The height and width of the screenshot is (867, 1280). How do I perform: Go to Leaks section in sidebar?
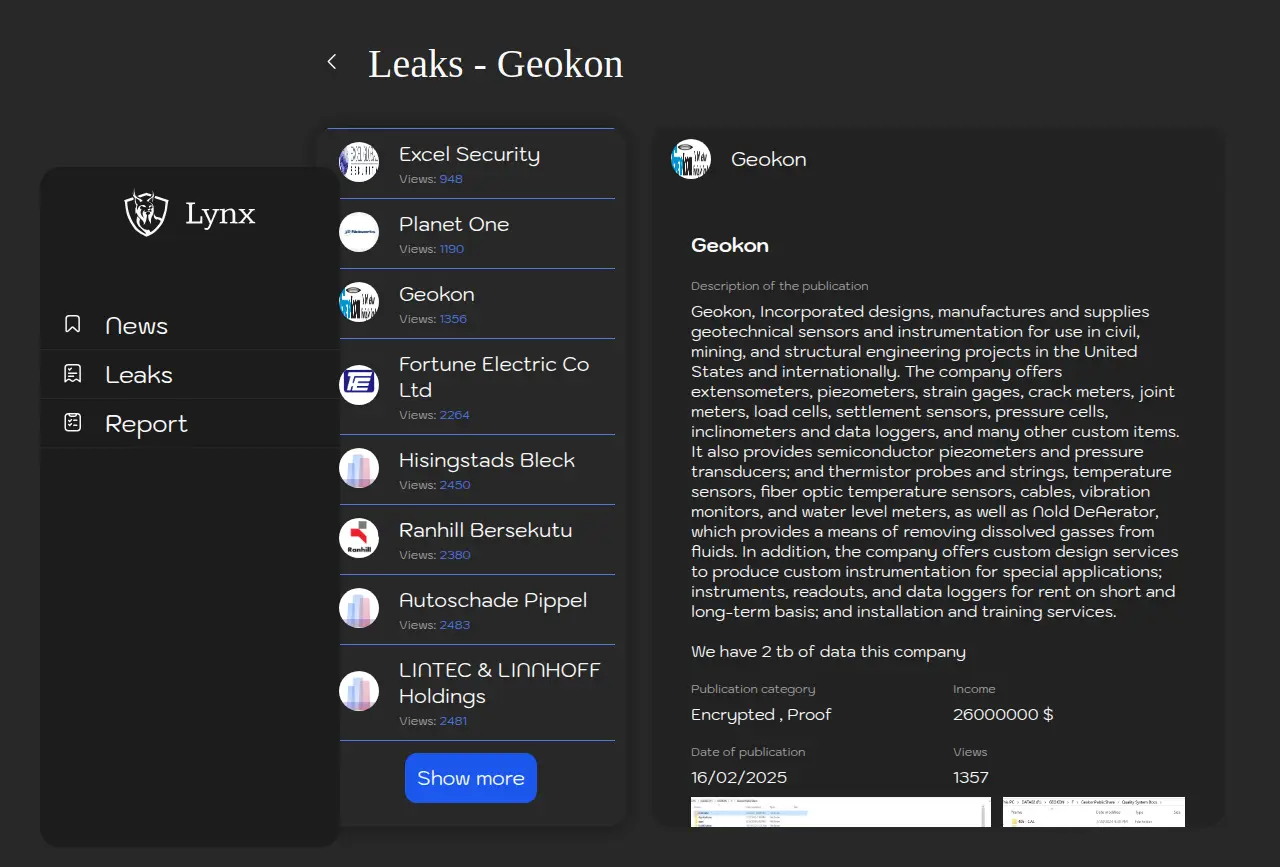pos(139,375)
